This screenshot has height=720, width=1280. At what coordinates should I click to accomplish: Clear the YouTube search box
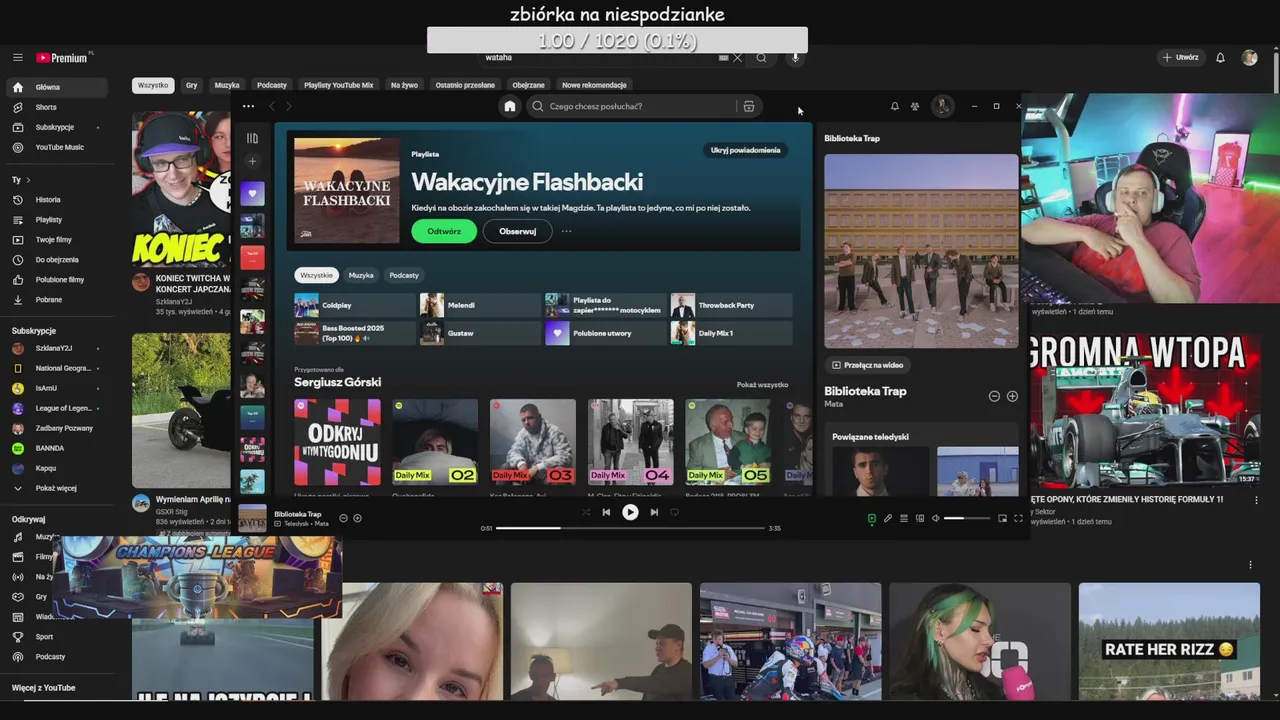[737, 58]
